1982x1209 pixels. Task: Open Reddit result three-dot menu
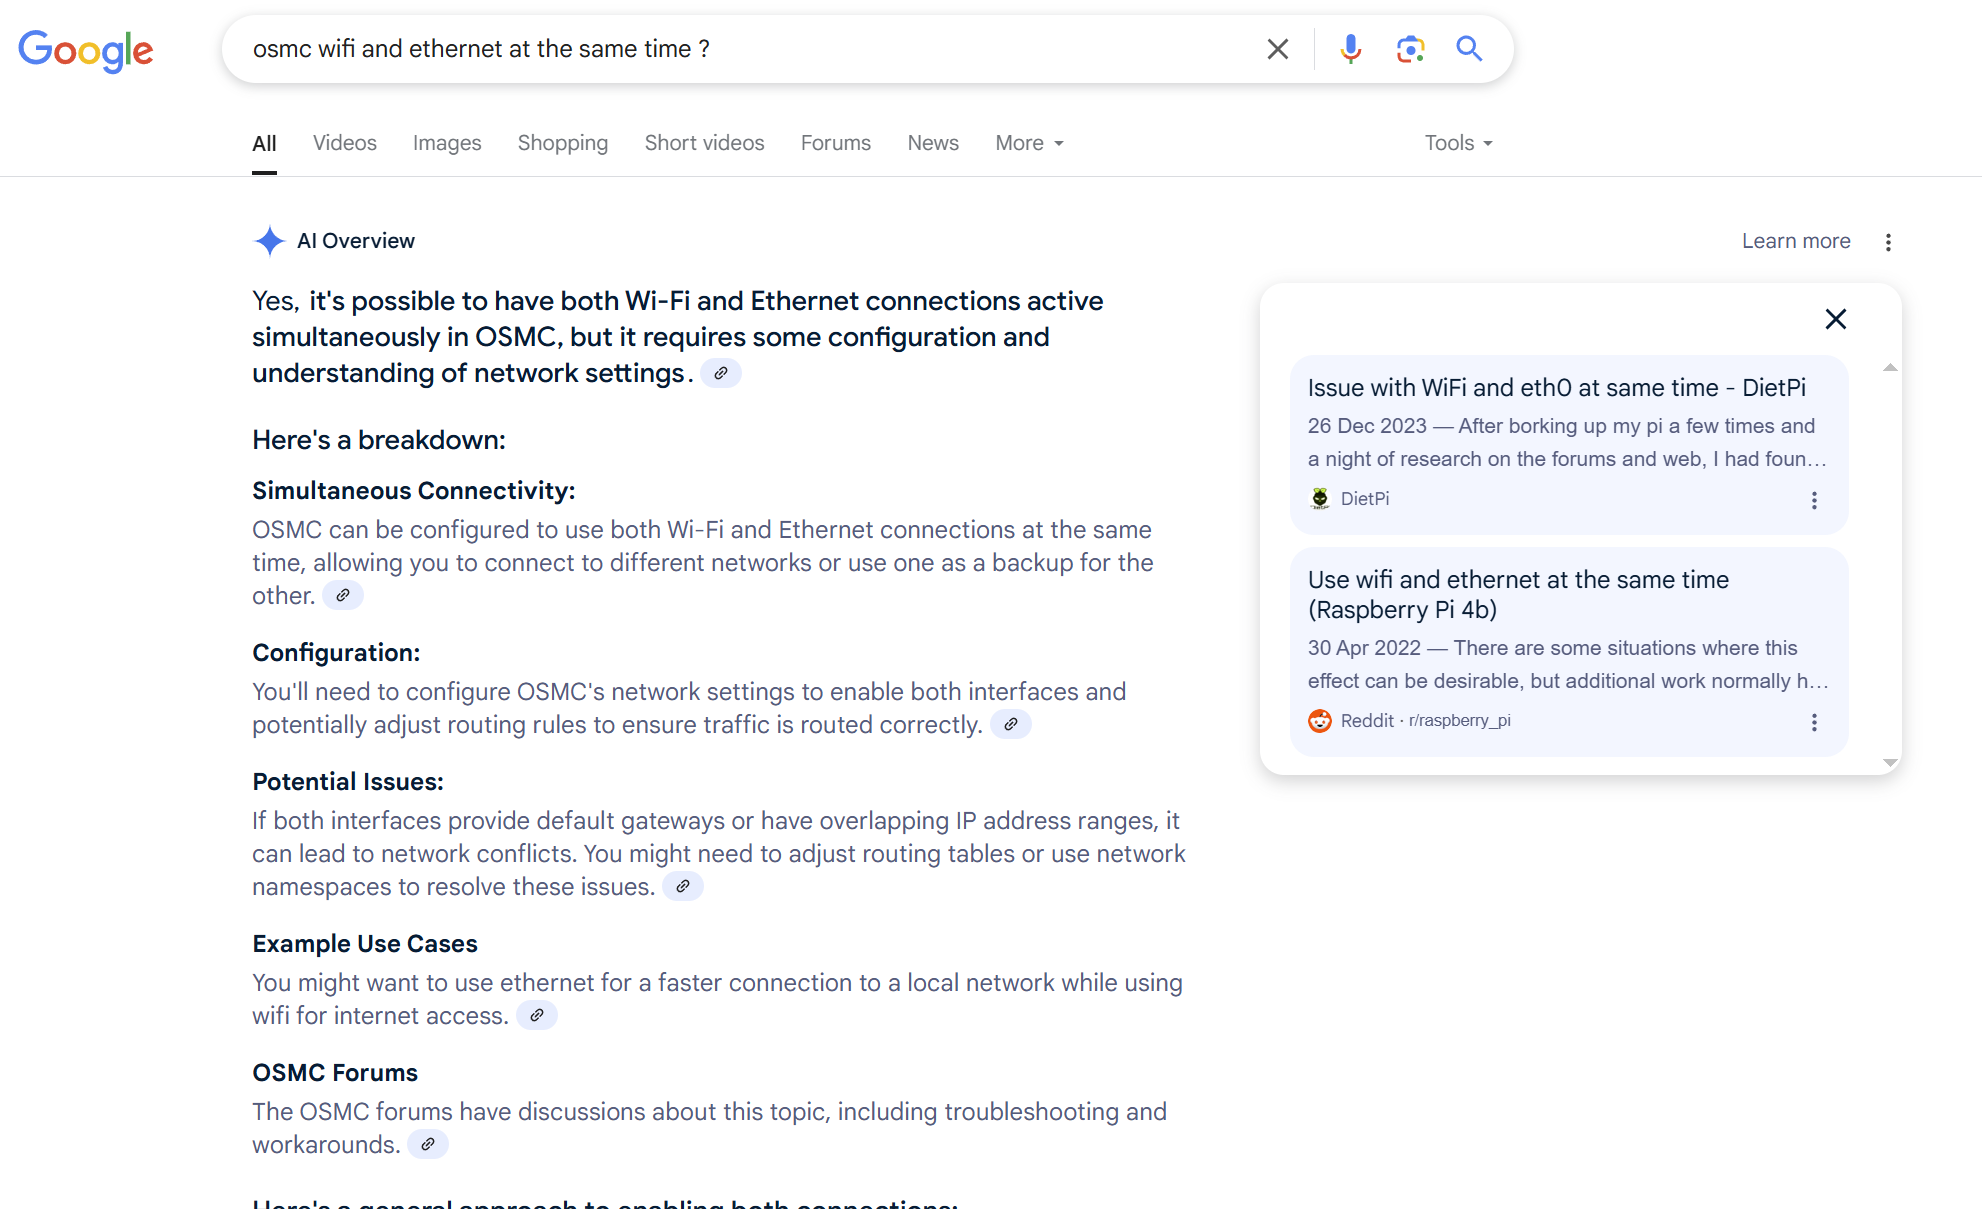click(x=1814, y=722)
